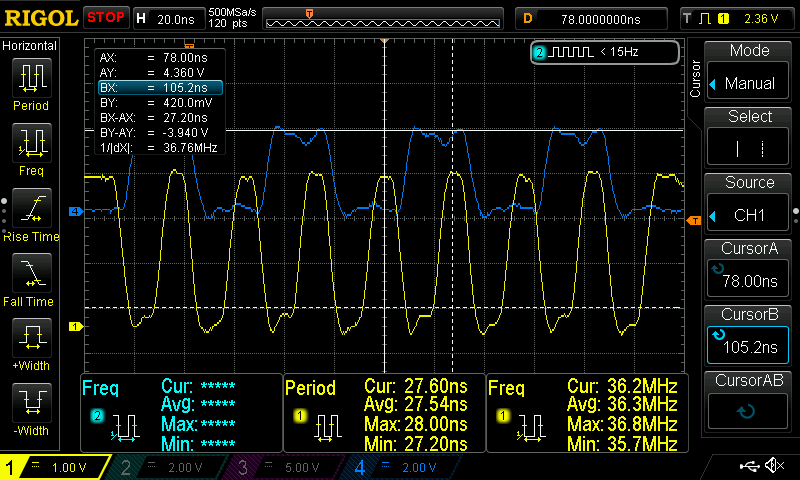The image size is (800, 480).
Task: Select the +Width measurement icon
Action: tap(31, 342)
